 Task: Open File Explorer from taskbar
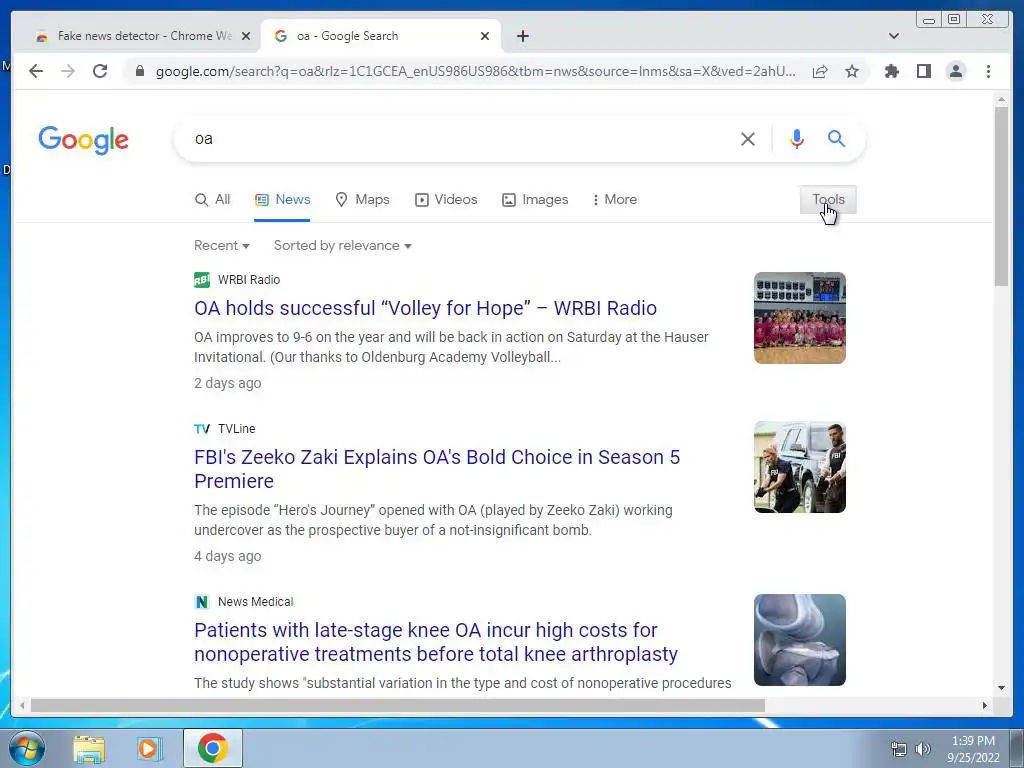tap(89, 748)
